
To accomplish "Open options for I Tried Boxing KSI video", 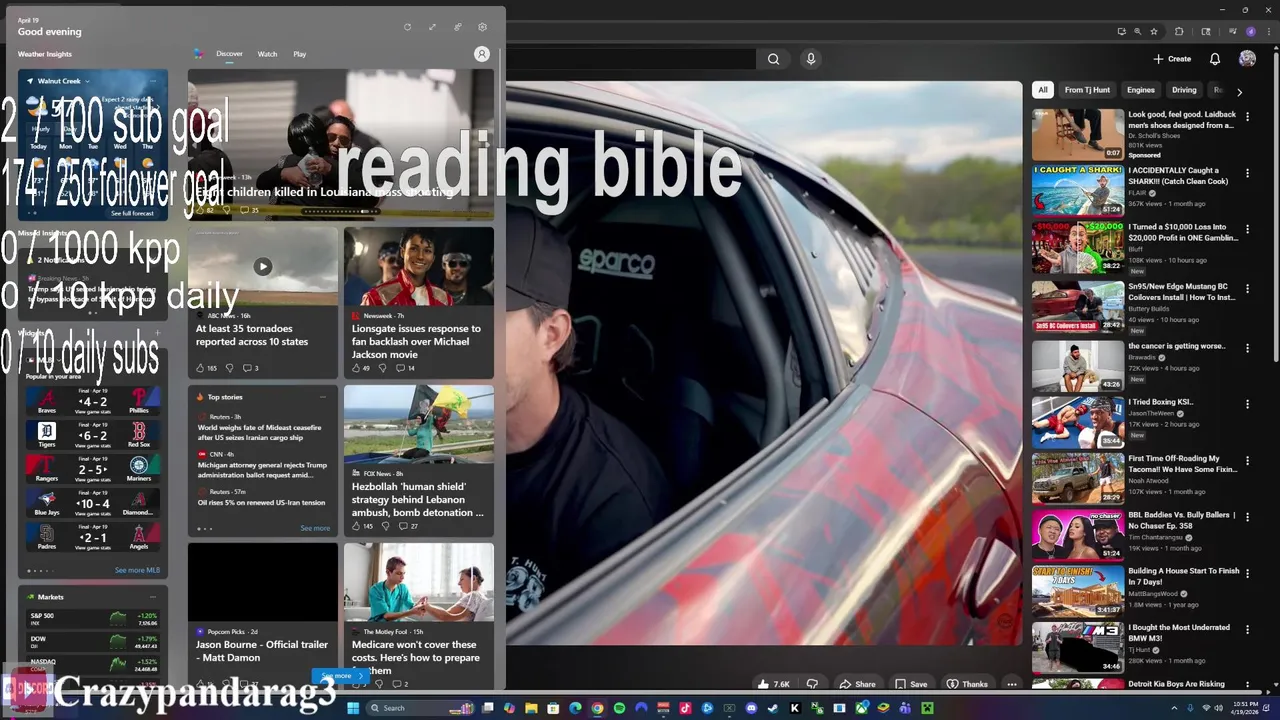I will pos(1247,404).
